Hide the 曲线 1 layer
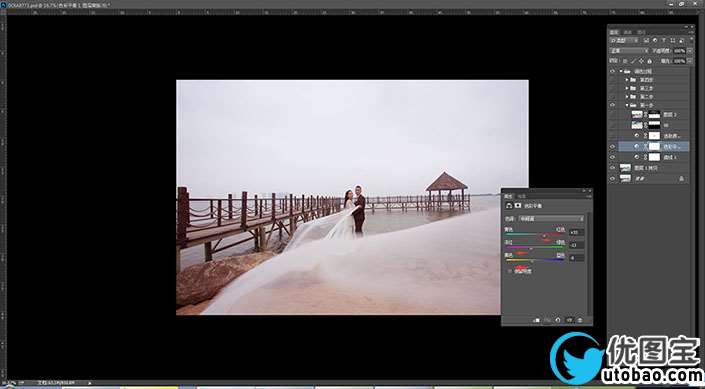 click(x=612, y=157)
